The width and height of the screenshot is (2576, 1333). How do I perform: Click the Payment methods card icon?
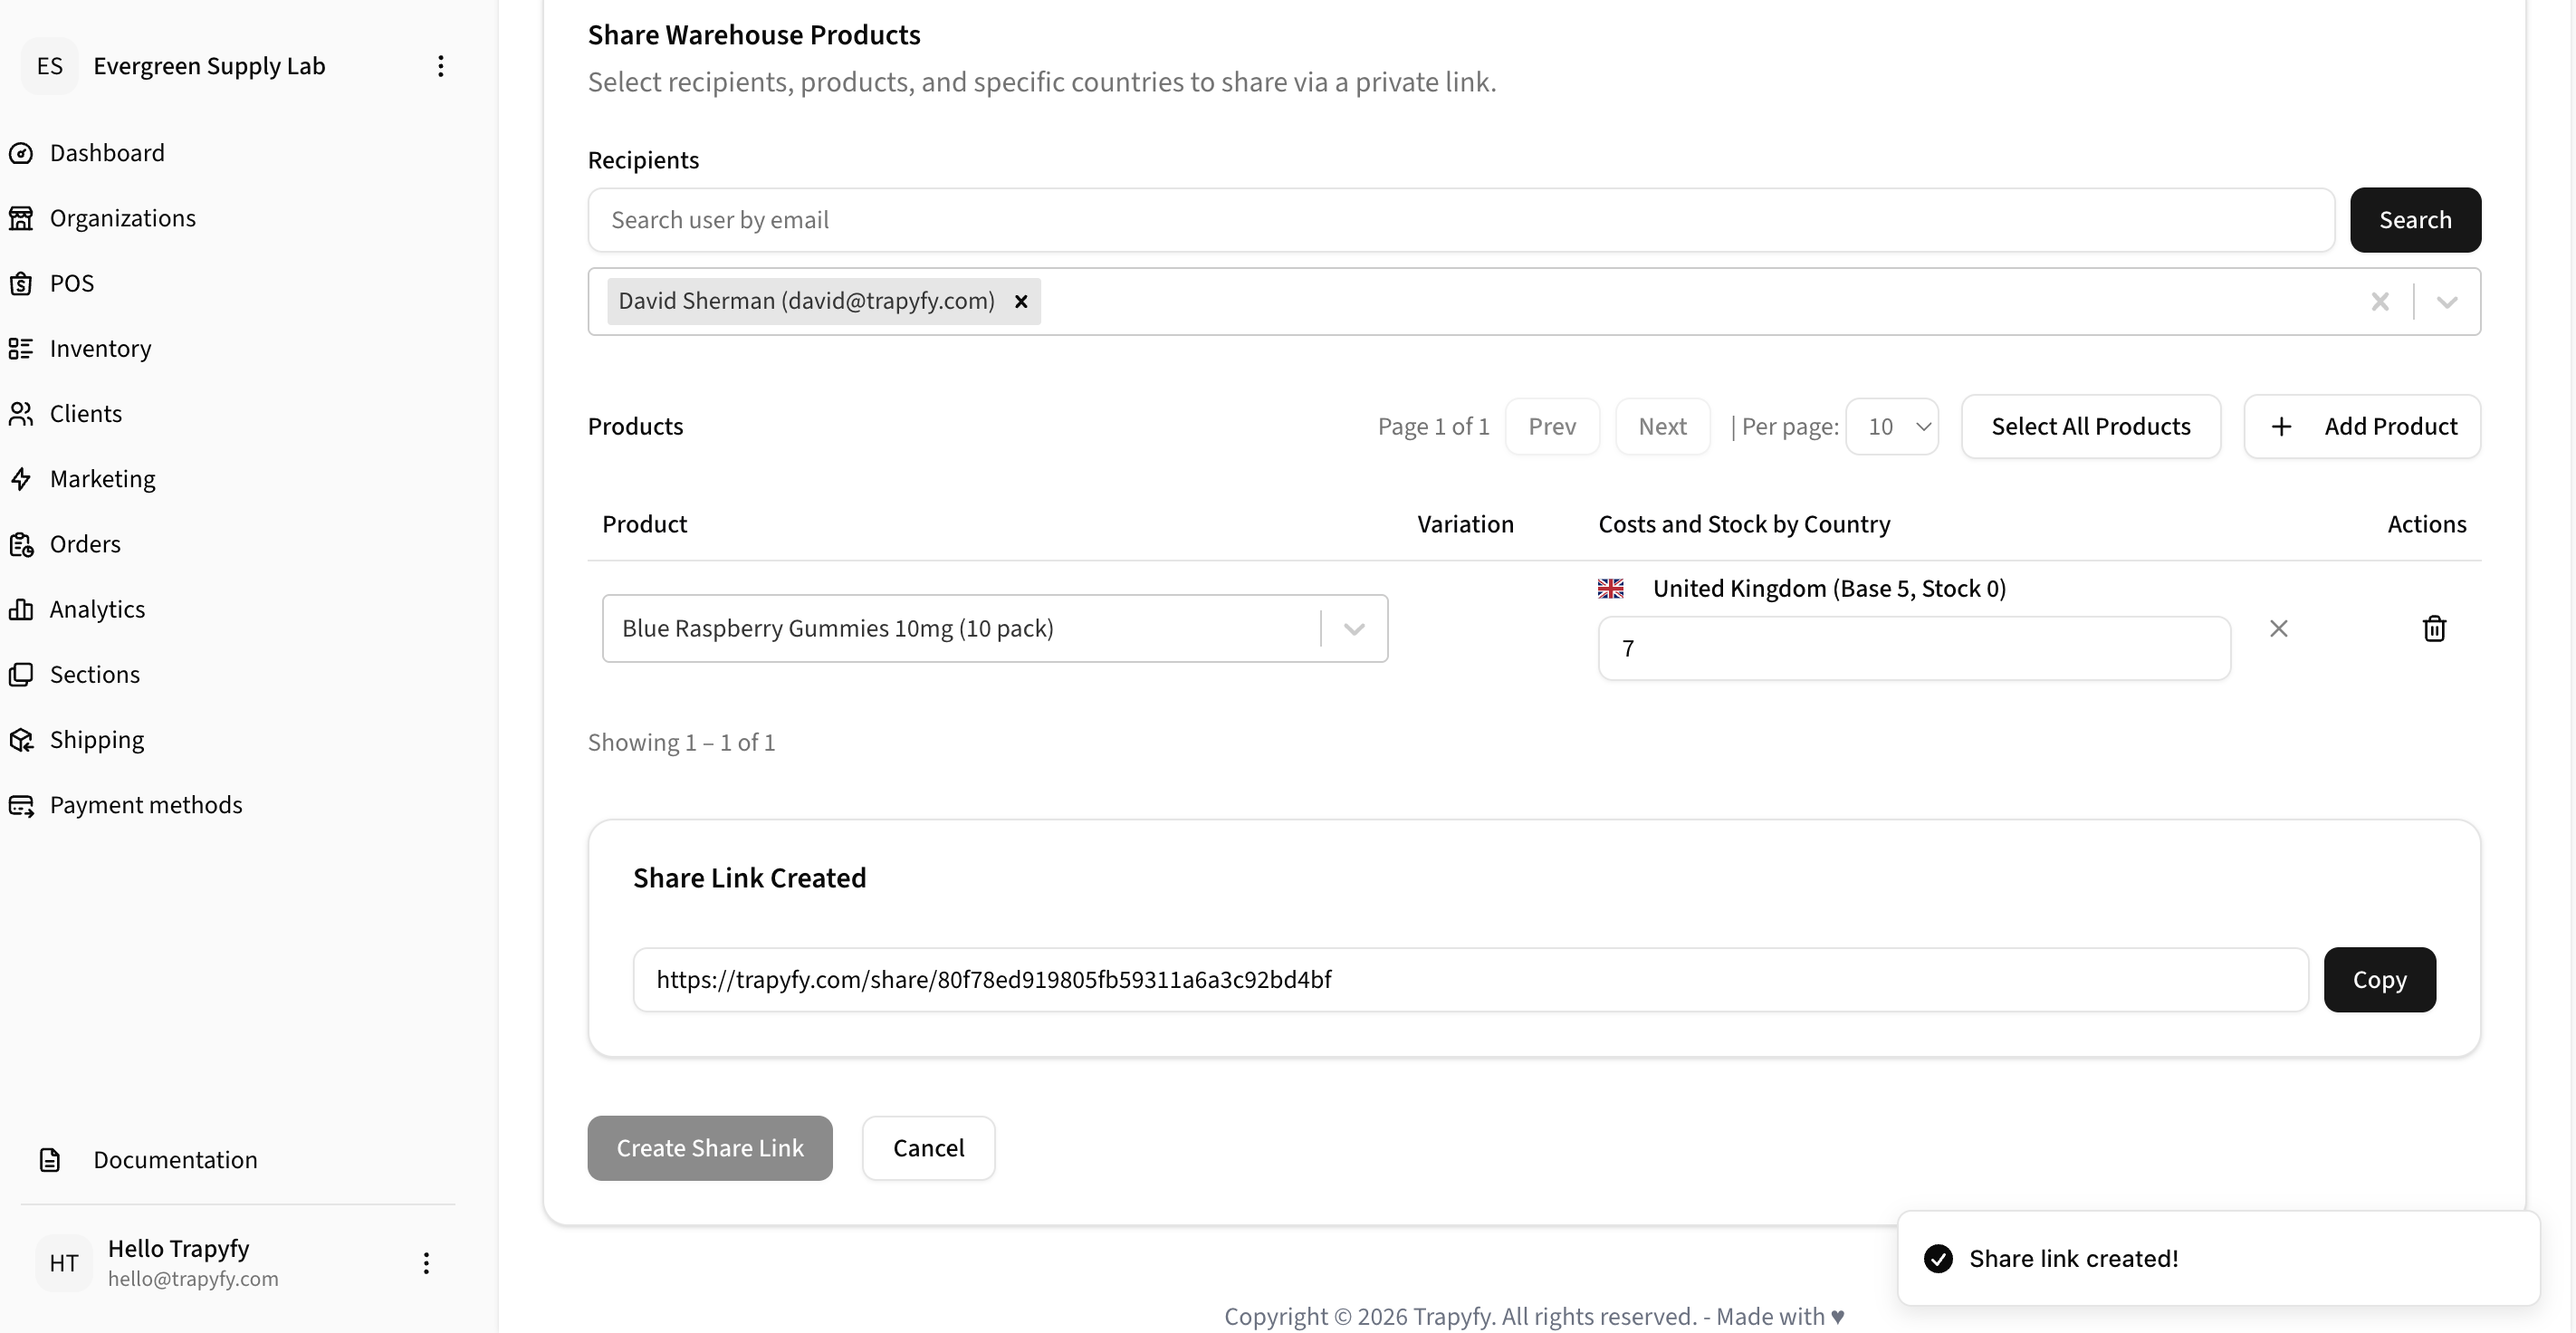(x=21, y=805)
